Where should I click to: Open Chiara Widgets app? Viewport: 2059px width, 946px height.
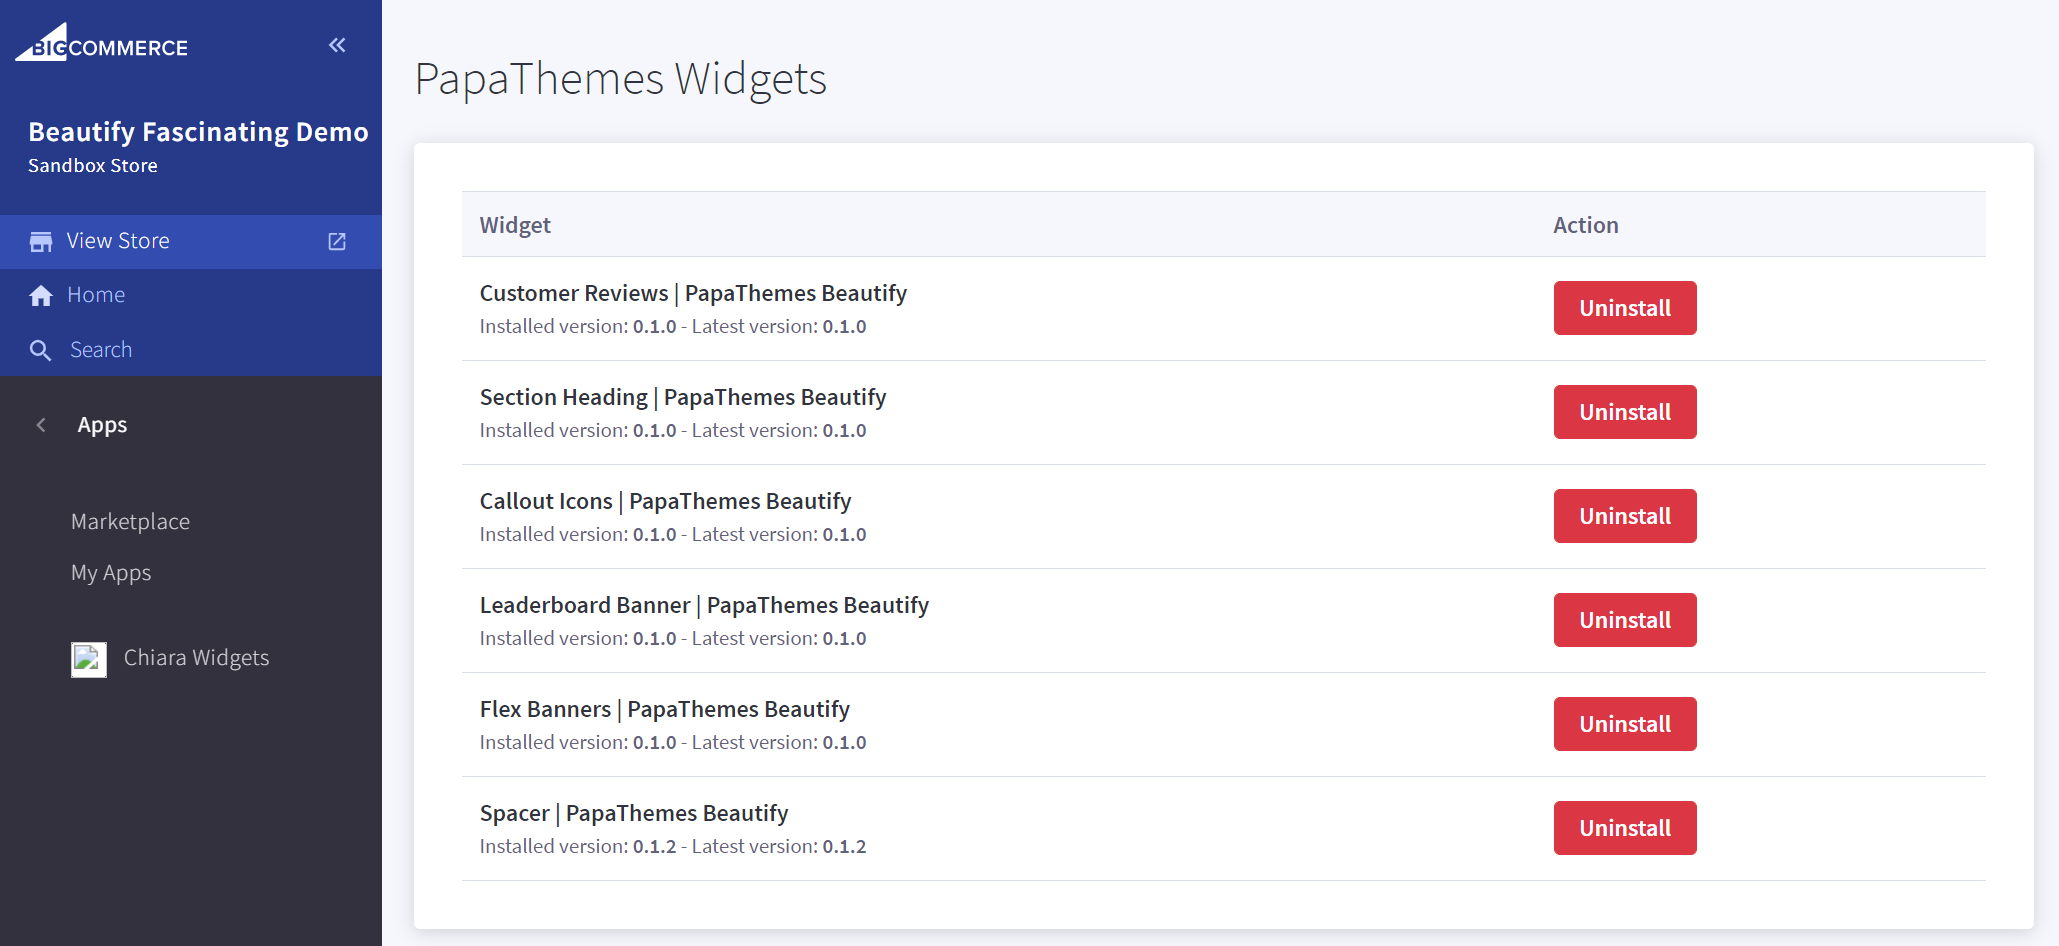(196, 658)
